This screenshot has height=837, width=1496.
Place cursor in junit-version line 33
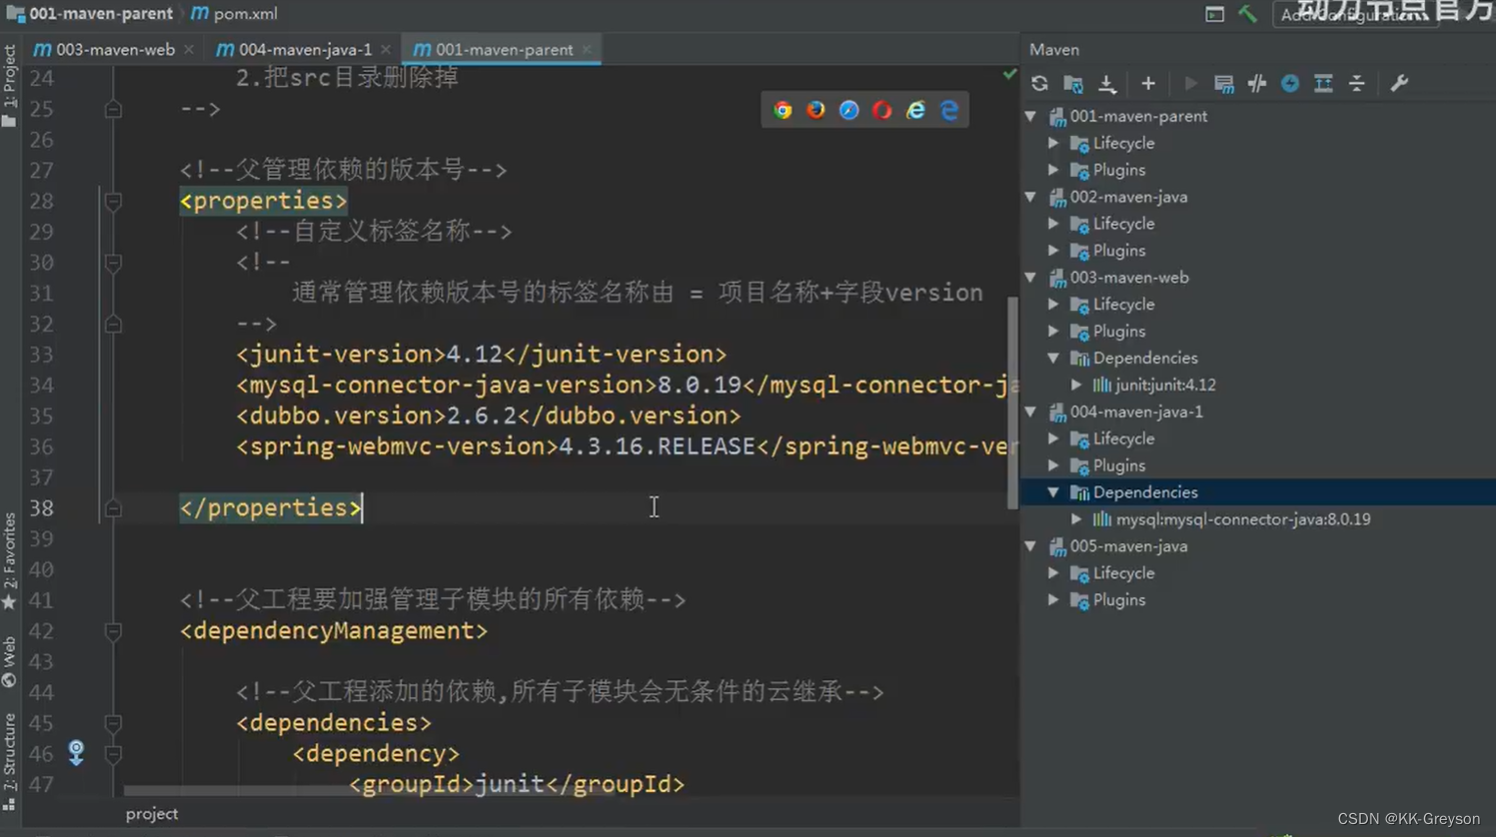point(481,355)
